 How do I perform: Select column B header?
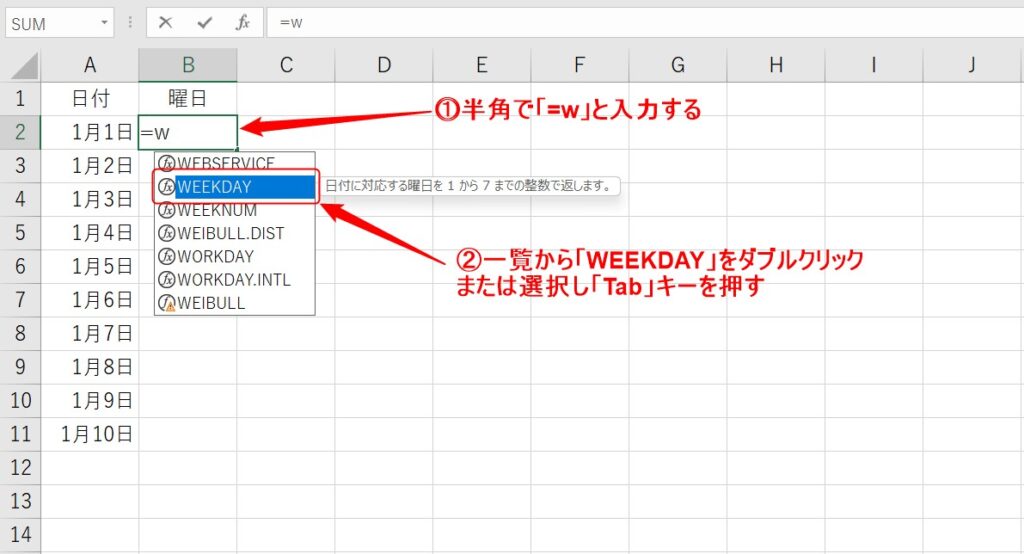[x=188, y=65]
